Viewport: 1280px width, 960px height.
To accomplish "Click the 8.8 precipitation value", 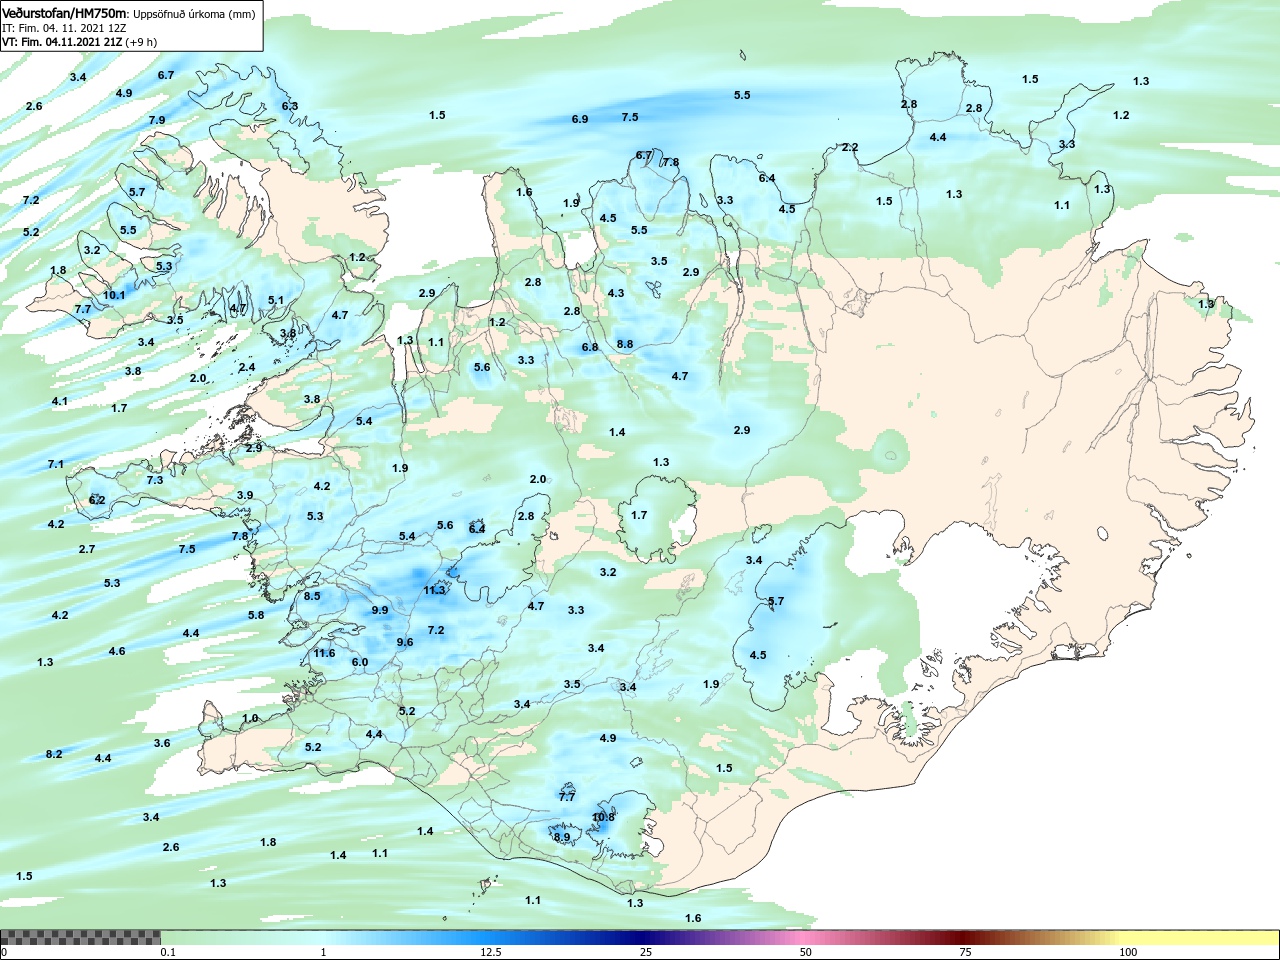I will pyautogui.click(x=625, y=344).
